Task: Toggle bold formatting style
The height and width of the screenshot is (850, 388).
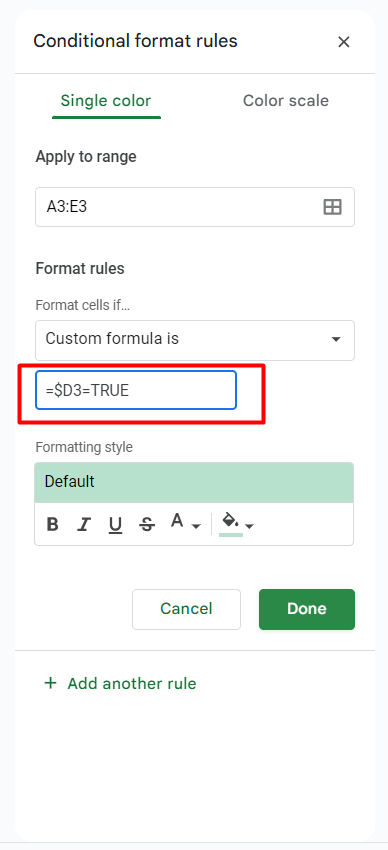Action: (53, 524)
